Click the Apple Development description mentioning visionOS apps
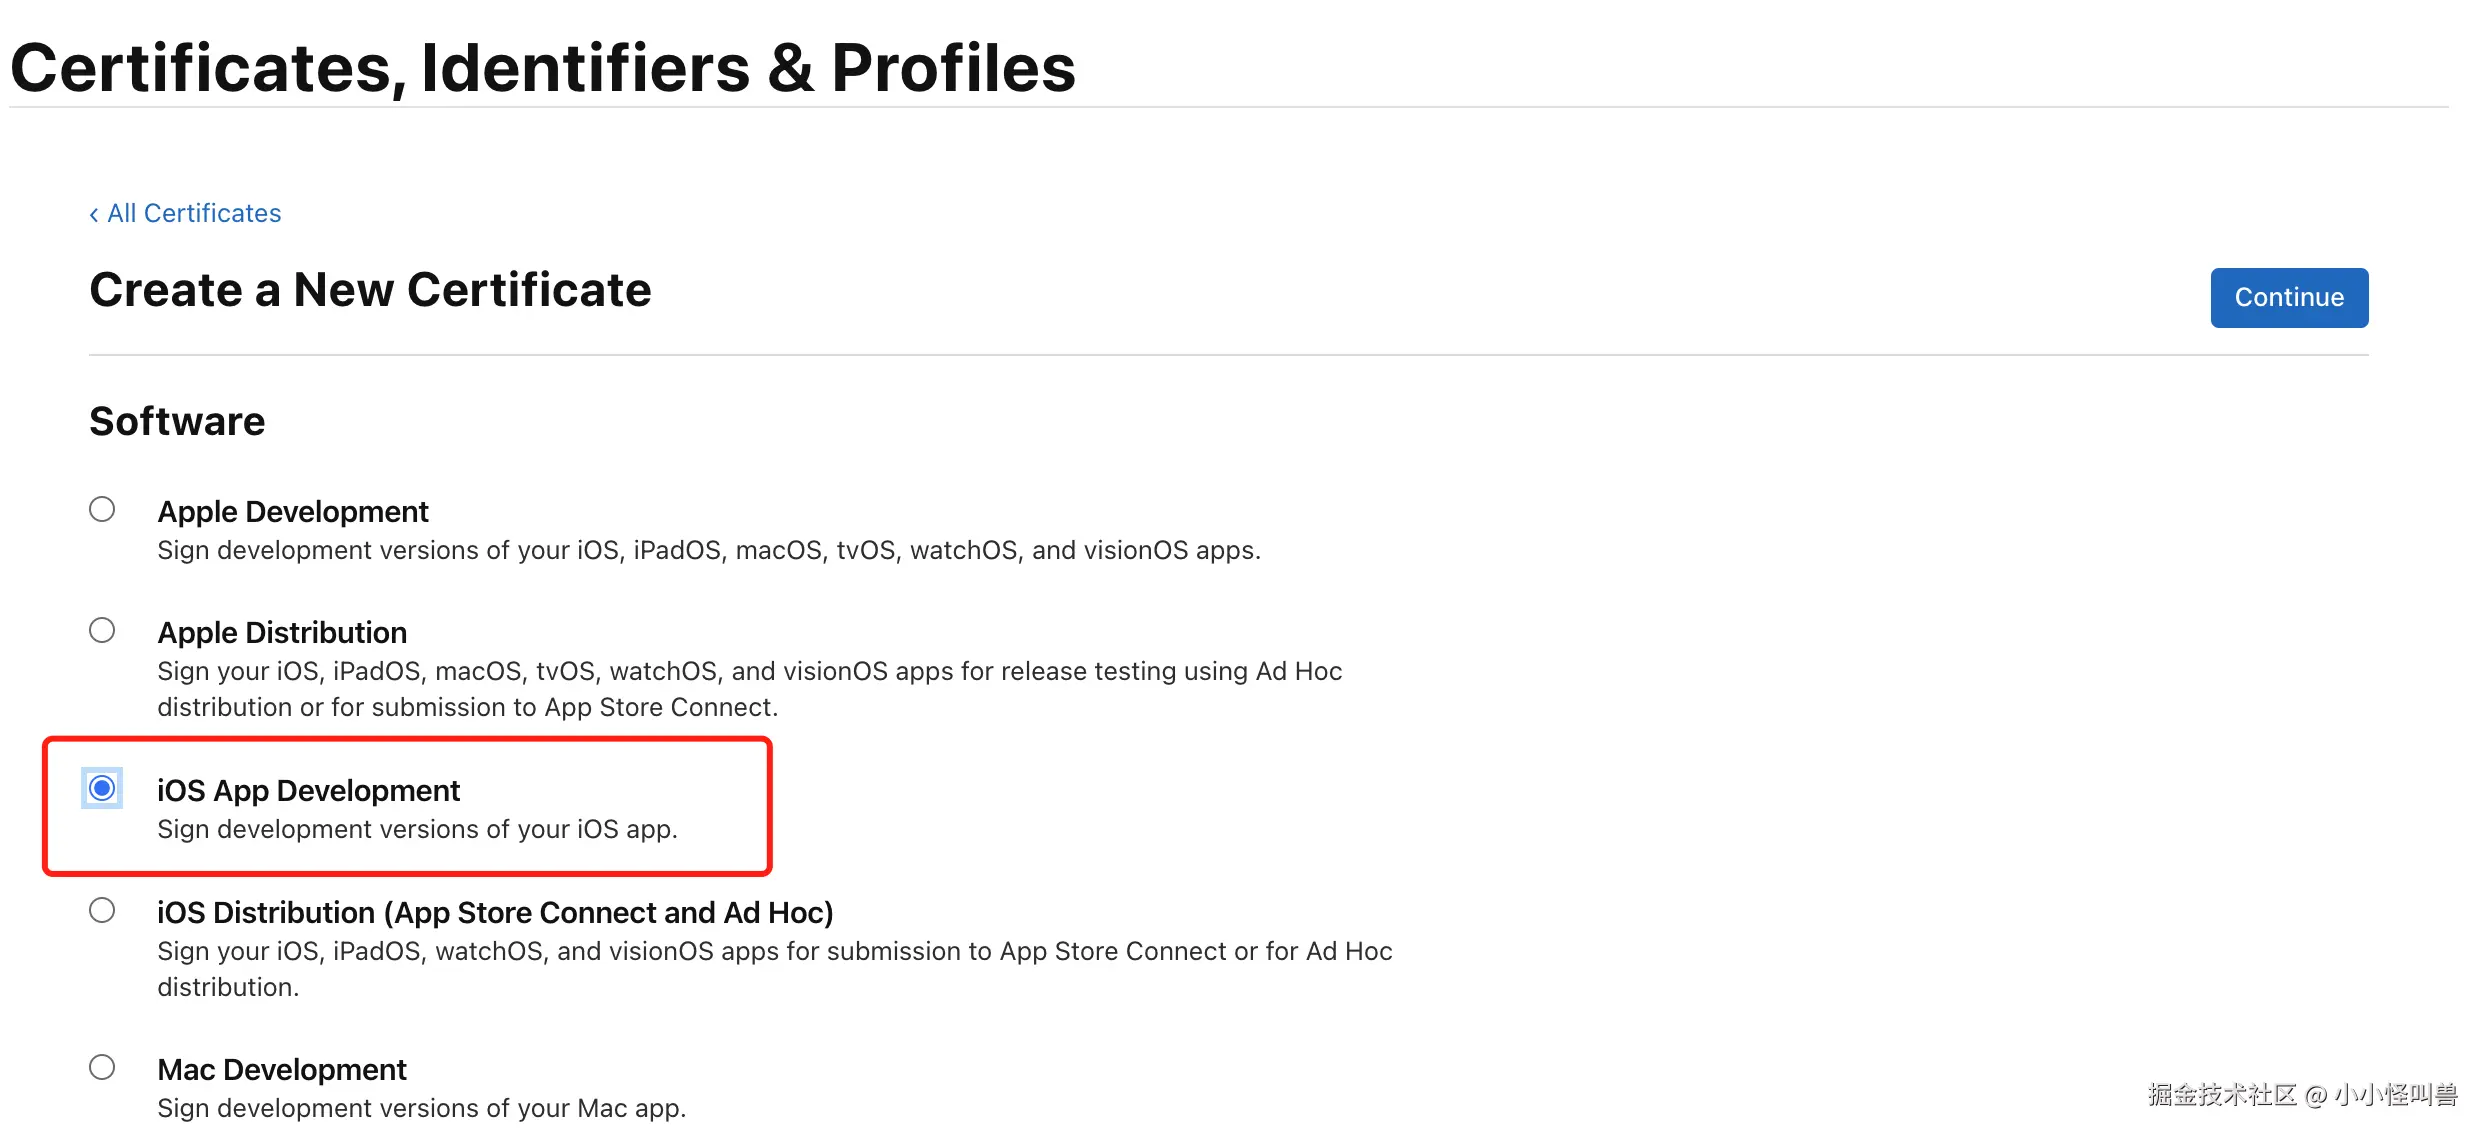Screen dimensions: 2488x1138 click(708, 550)
